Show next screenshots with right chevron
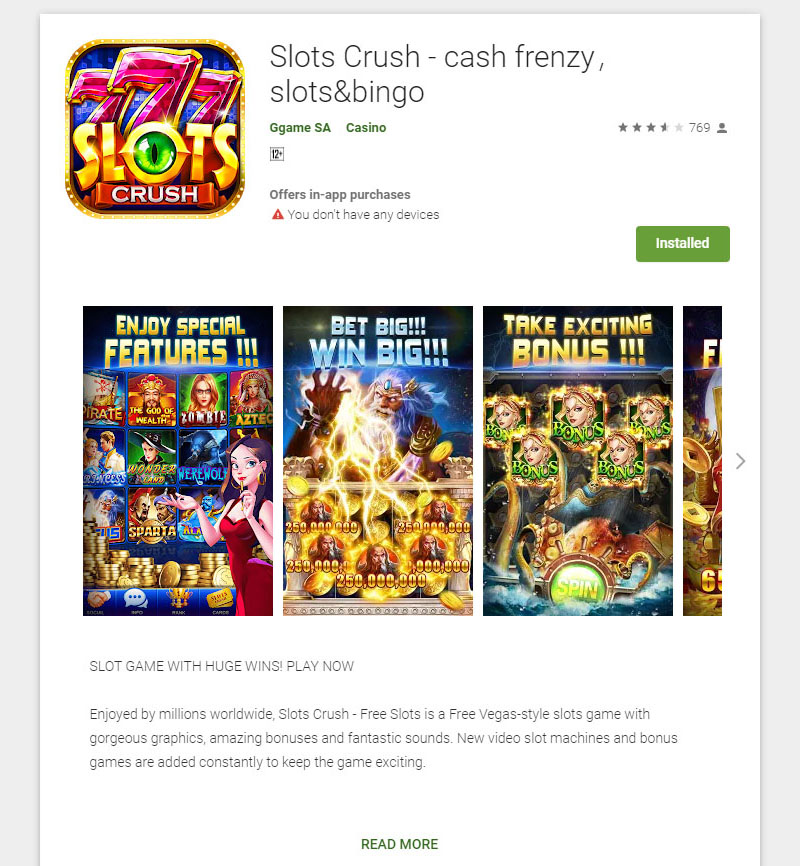This screenshot has width=800, height=866. [740, 461]
